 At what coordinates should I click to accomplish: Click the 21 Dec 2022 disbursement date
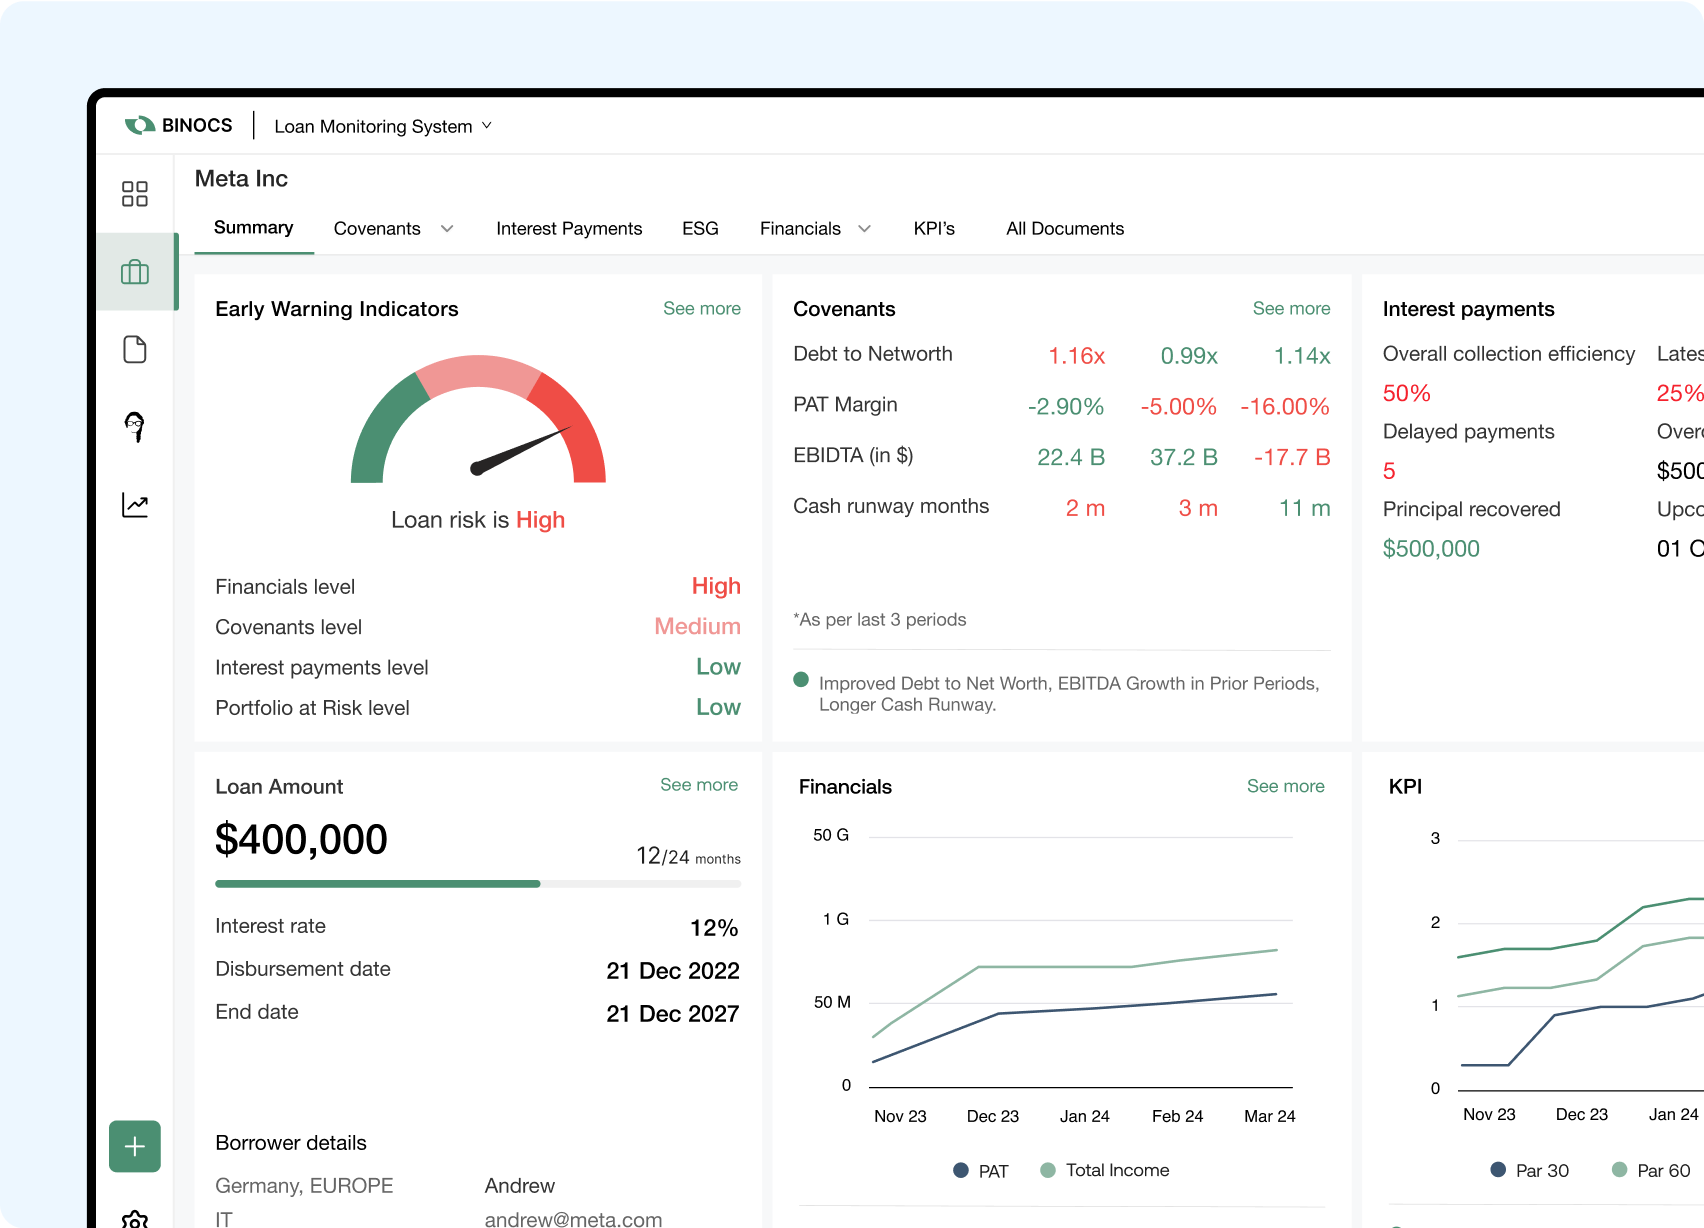point(672,971)
